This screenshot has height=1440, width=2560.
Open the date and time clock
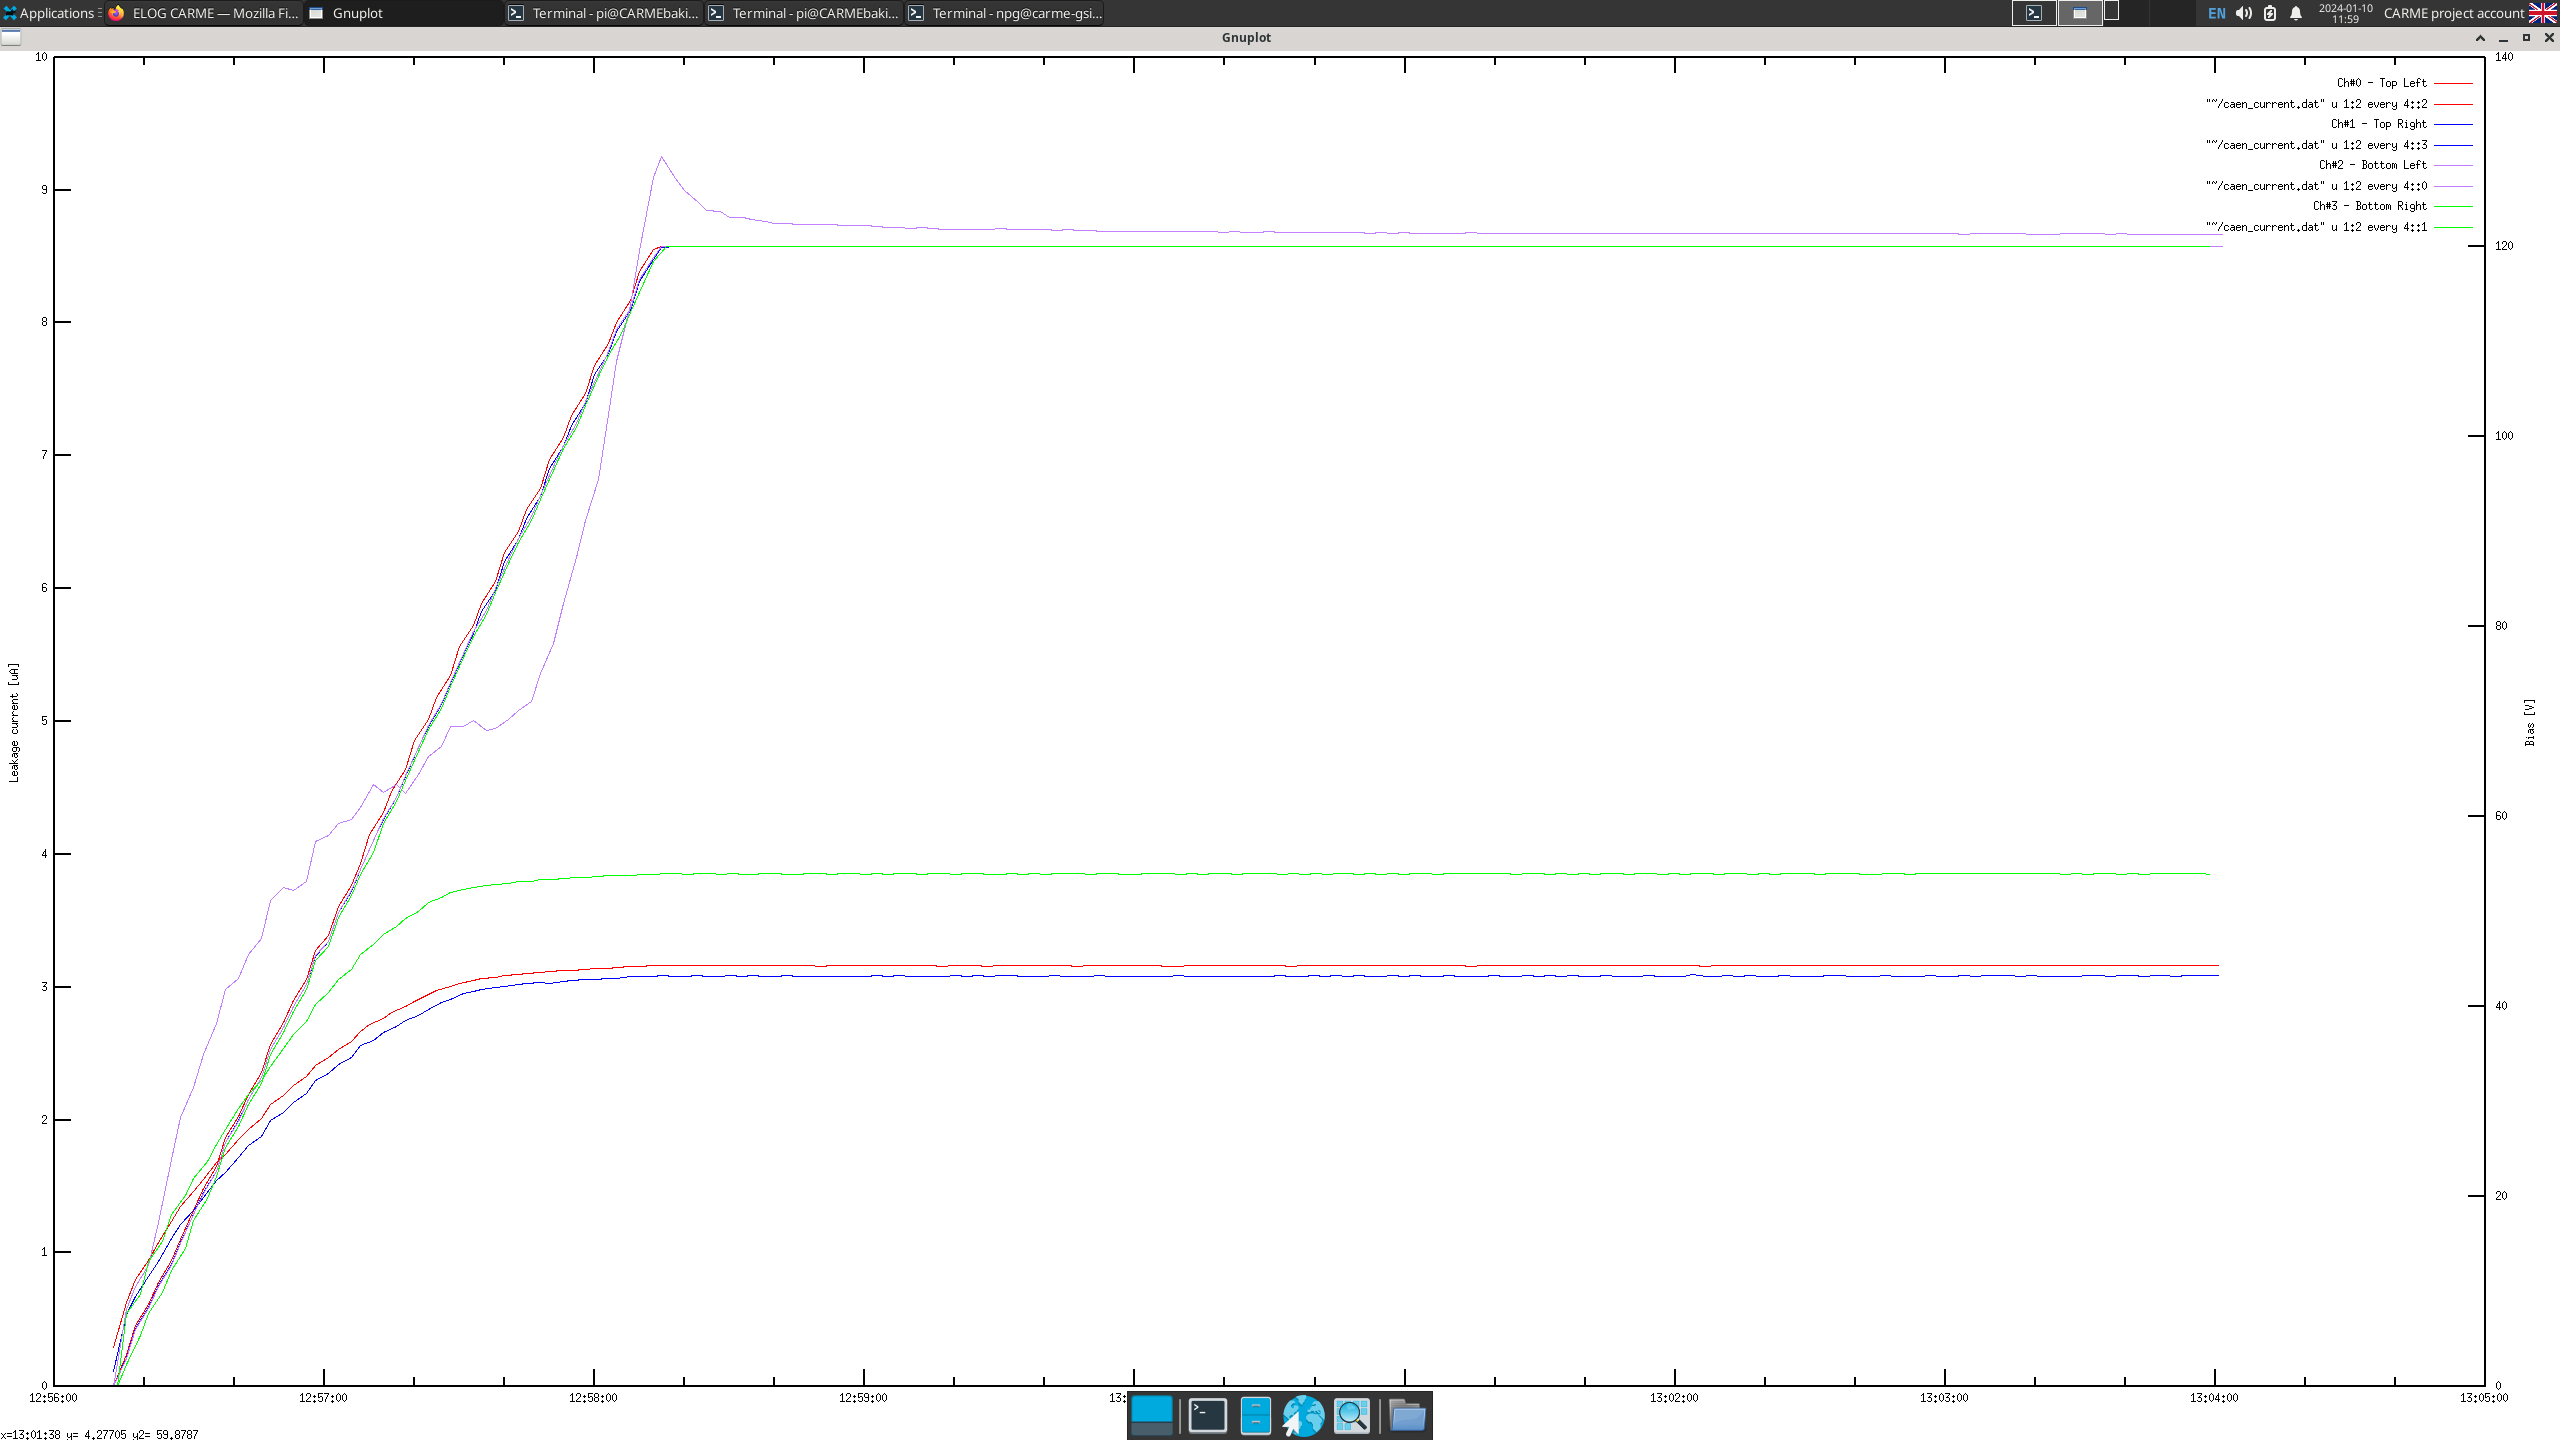2345,13
